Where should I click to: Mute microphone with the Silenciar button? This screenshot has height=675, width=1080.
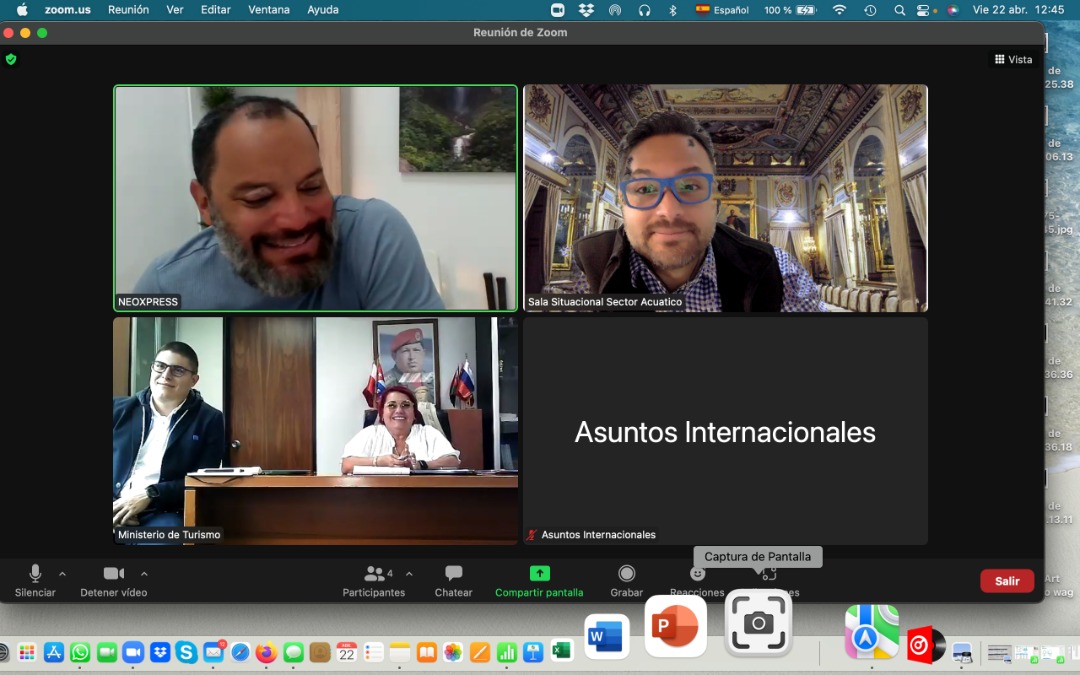pyautogui.click(x=35, y=580)
